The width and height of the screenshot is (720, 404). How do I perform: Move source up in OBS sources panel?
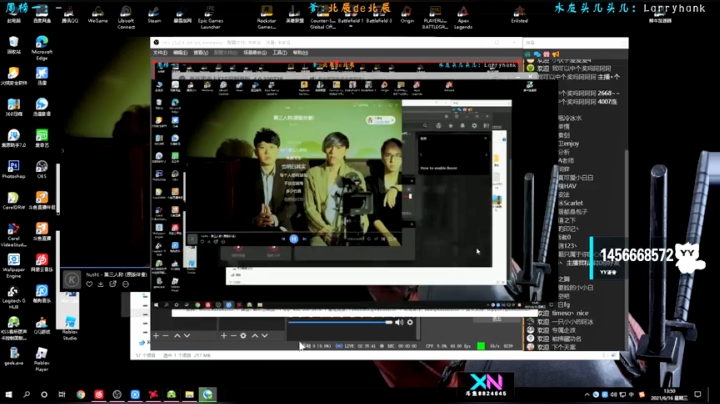[x=255, y=336]
